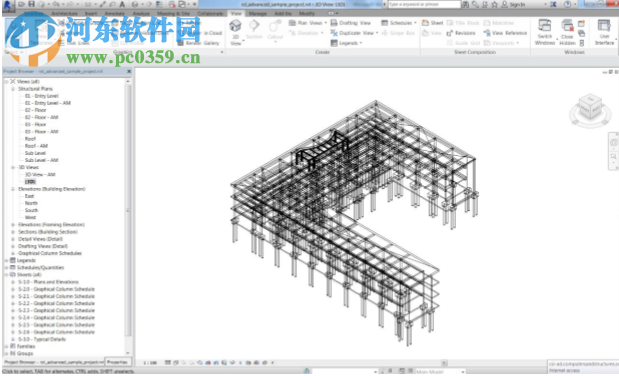619x376 pixels.
Task: Click the View Reference icon
Action: [487, 33]
